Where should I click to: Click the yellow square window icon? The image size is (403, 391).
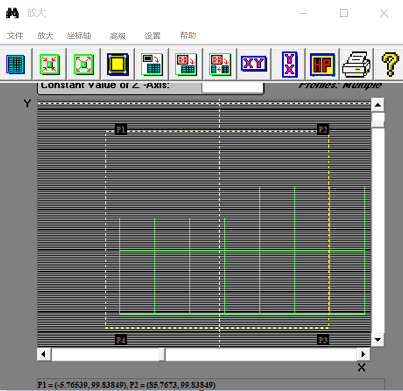[118, 64]
